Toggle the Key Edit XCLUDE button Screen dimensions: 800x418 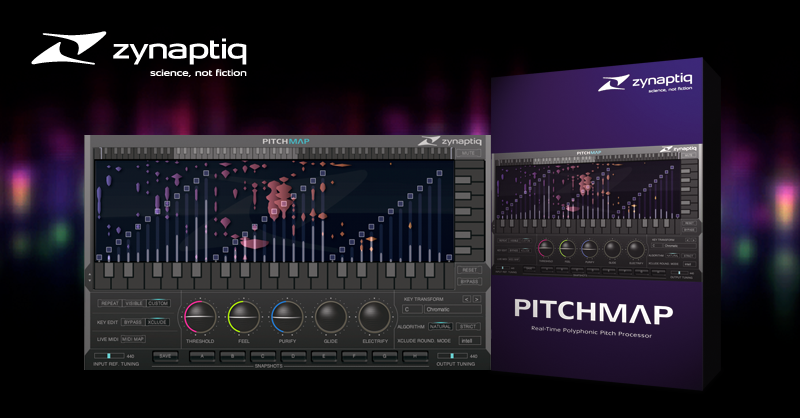click(x=157, y=322)
